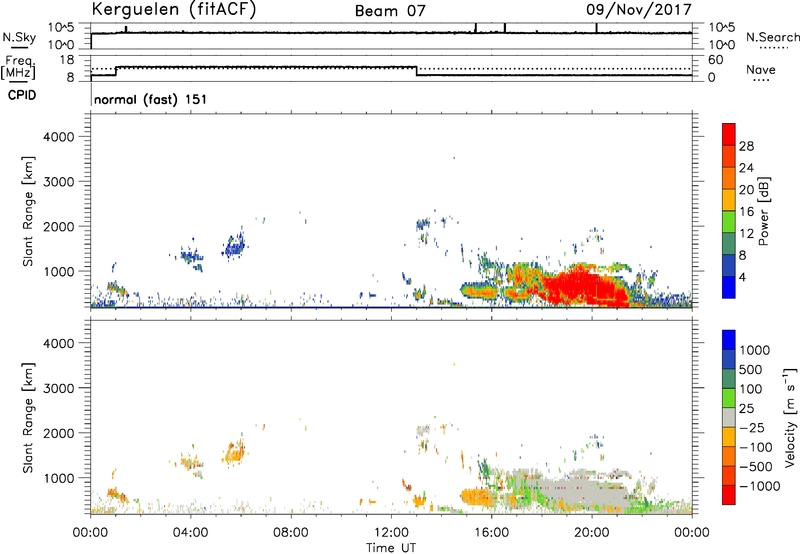This screenshot has width=800, height=554.
Task: Click the 'Kerguelen (fitACF)' title text
Action: click(x=173, y=9)
